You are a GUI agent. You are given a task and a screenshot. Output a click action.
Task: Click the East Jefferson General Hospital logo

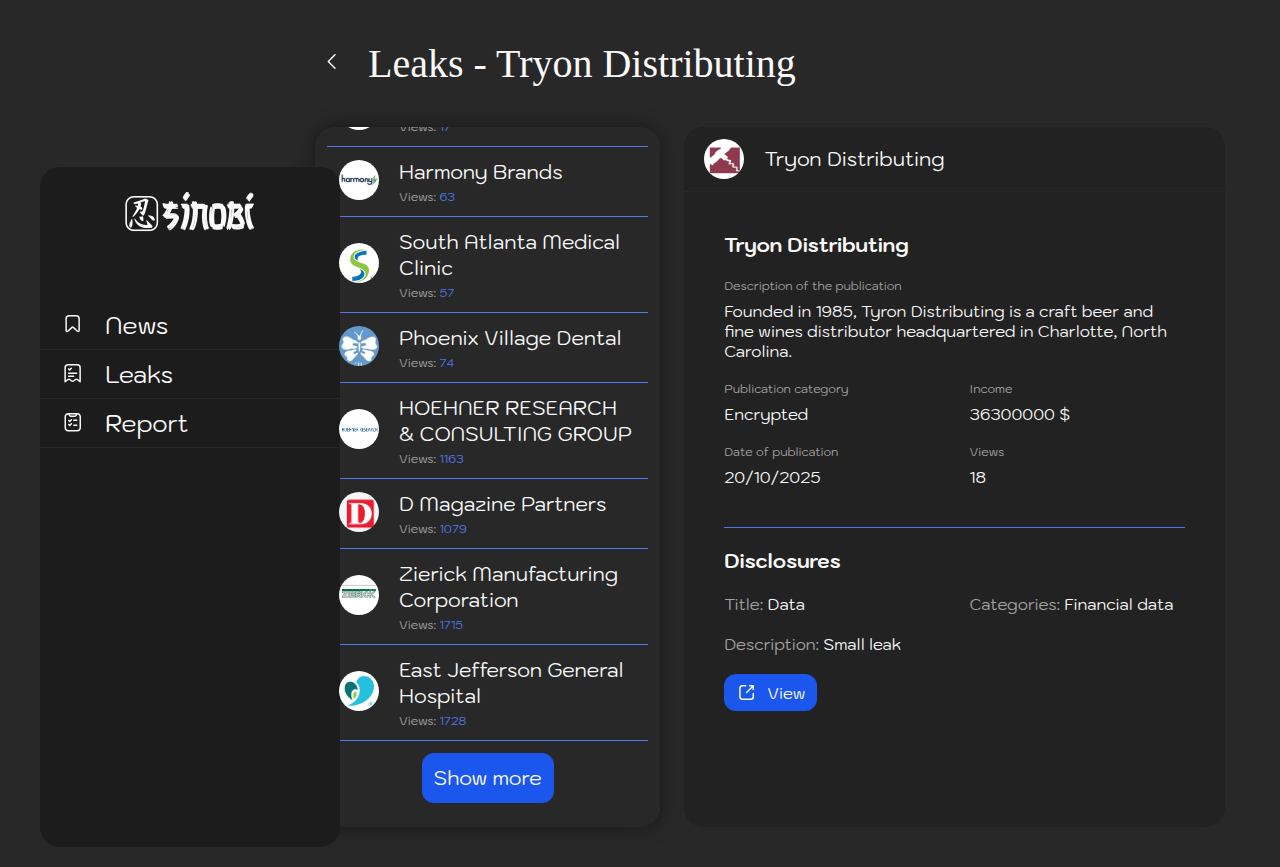coord(359,691)
